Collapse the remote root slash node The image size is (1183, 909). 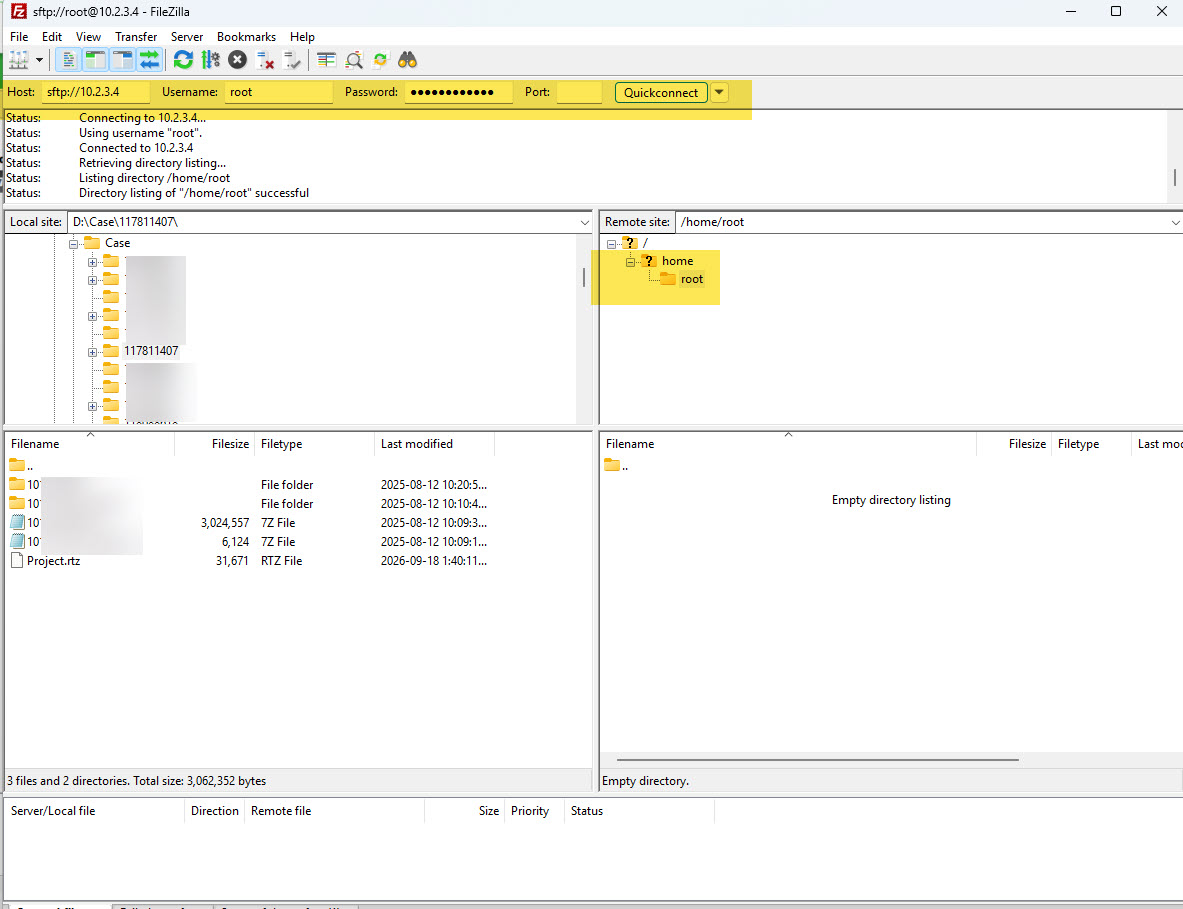click(x=611, y=244)
